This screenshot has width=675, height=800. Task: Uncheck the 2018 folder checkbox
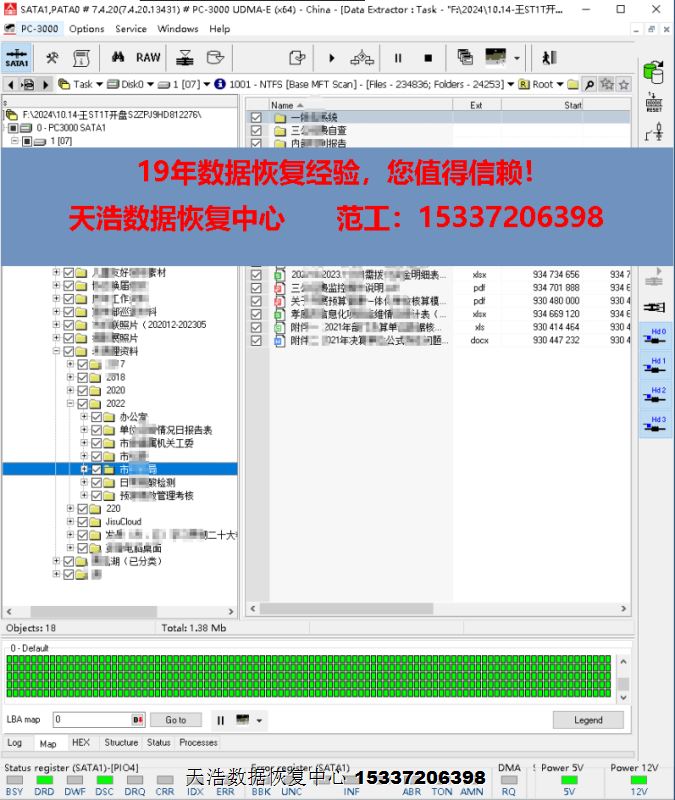(83, 378)
